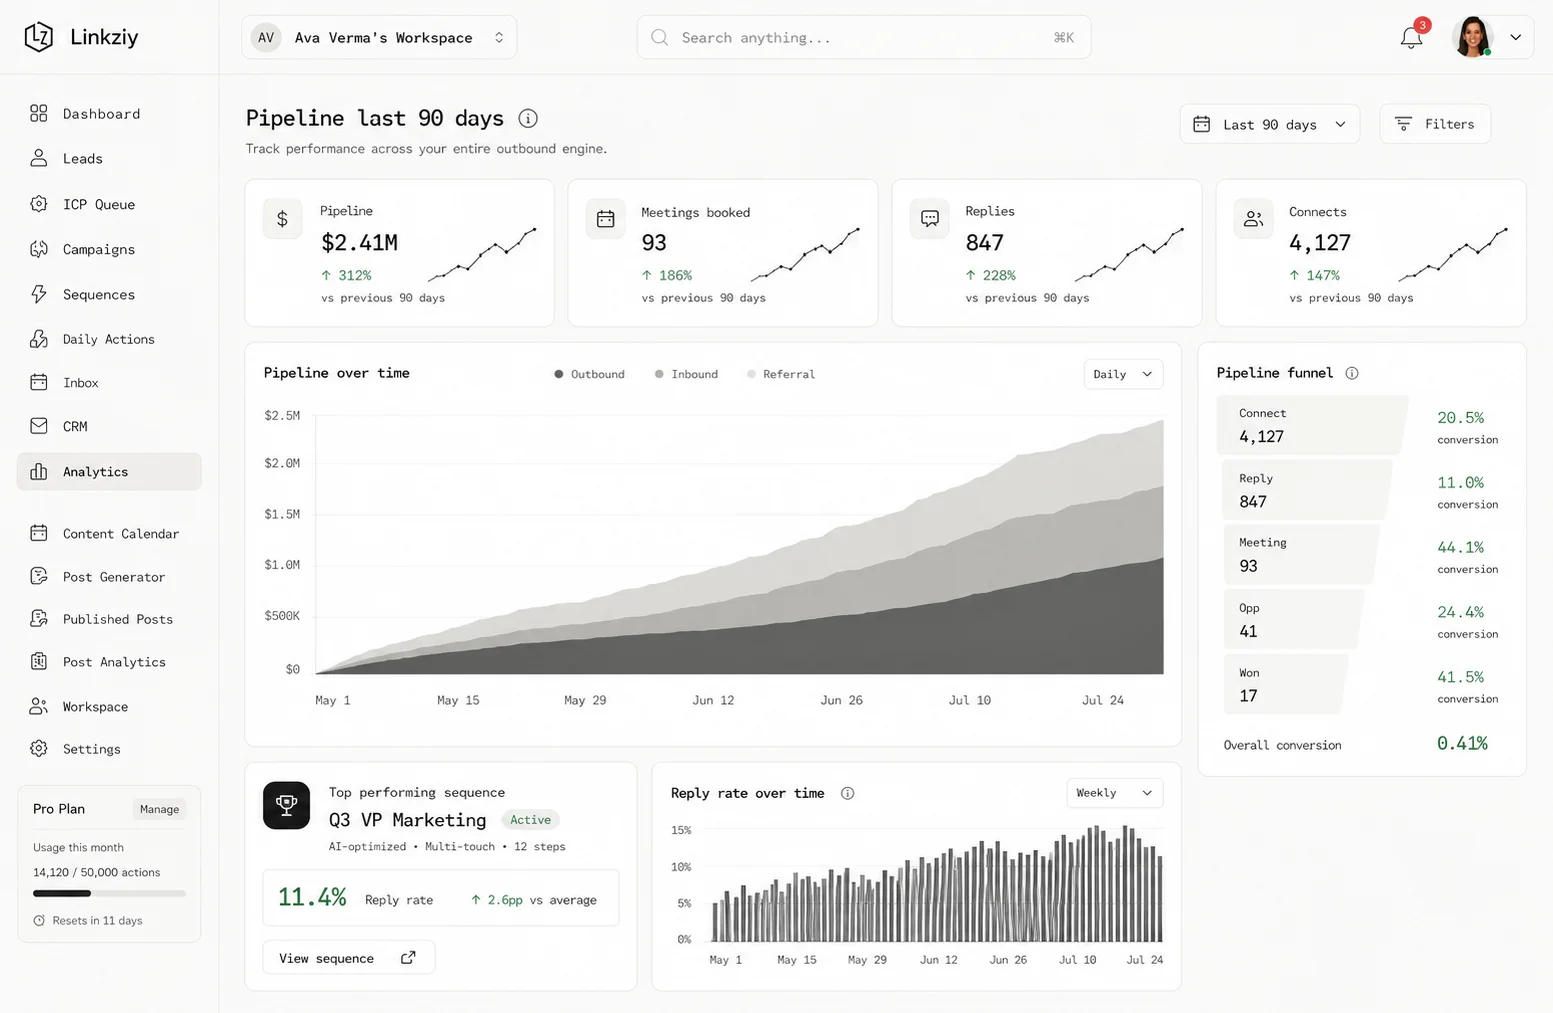
Task: Click the 11.4% reply rate value
Action: pyautogui.click(x=312, y=898)
